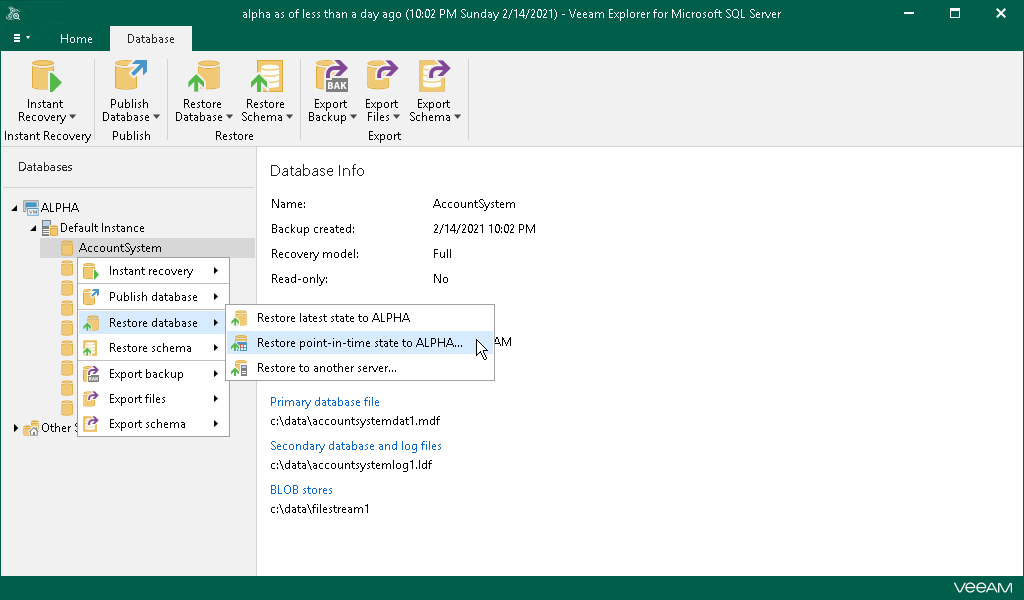Choose Restore point-in-time state to ALPHA
The width and height of the screenshot is (1024, 600).
tap(359, 343)
